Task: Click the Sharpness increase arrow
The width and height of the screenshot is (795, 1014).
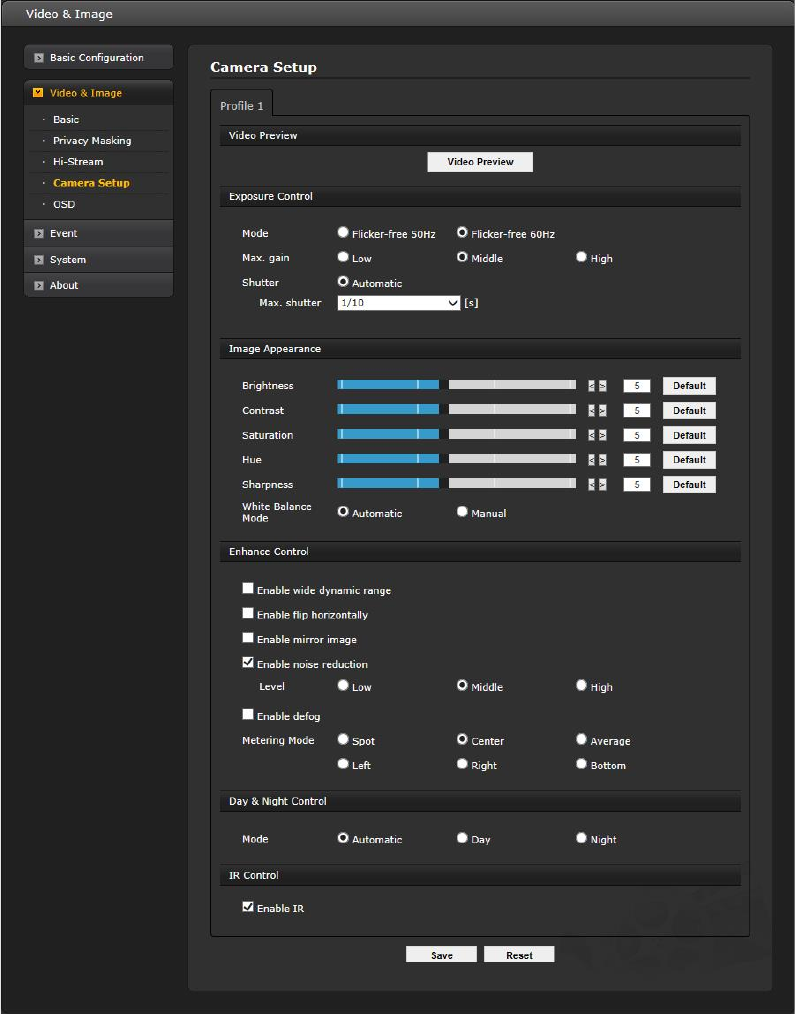Action: [602, 484]
